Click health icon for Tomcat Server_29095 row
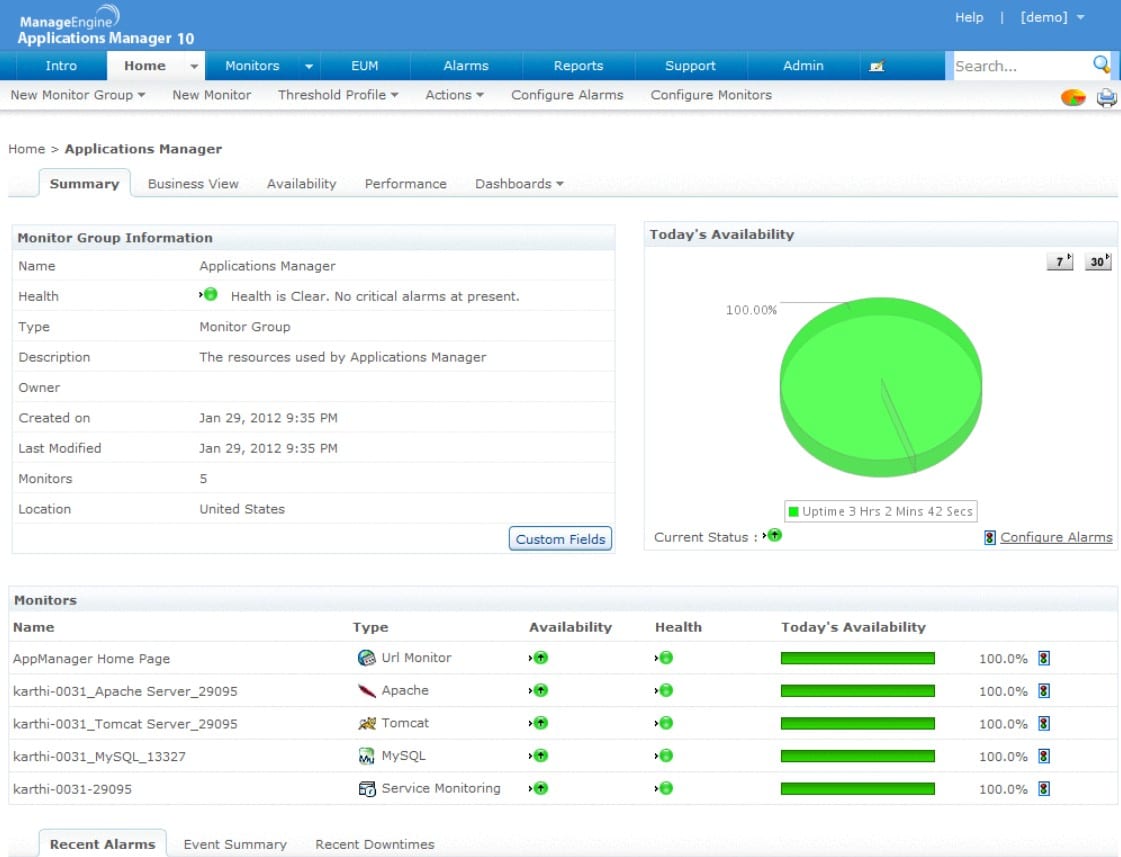This screenshot has height=857, width=1121. coord(664,723)
